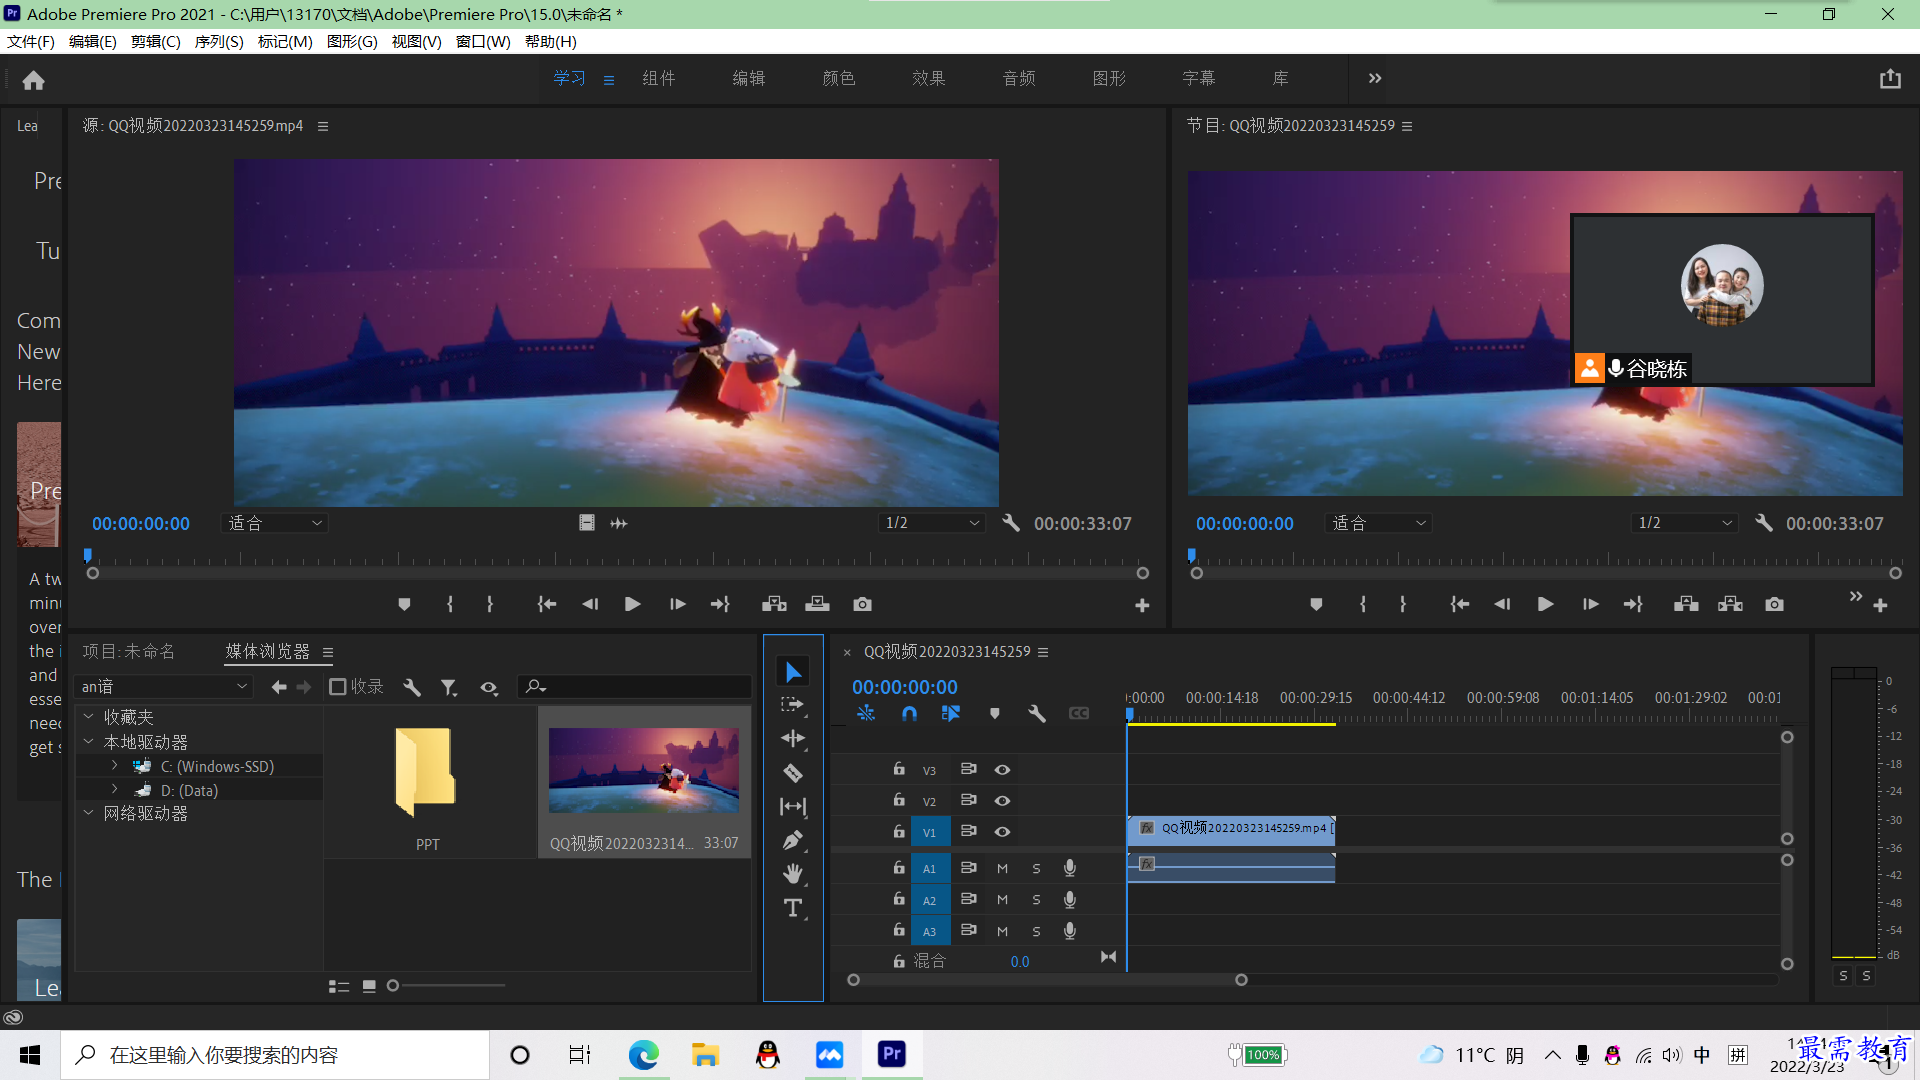
Task: Select the V1 video clip on timeline
Action: (x=1231, y=829)
